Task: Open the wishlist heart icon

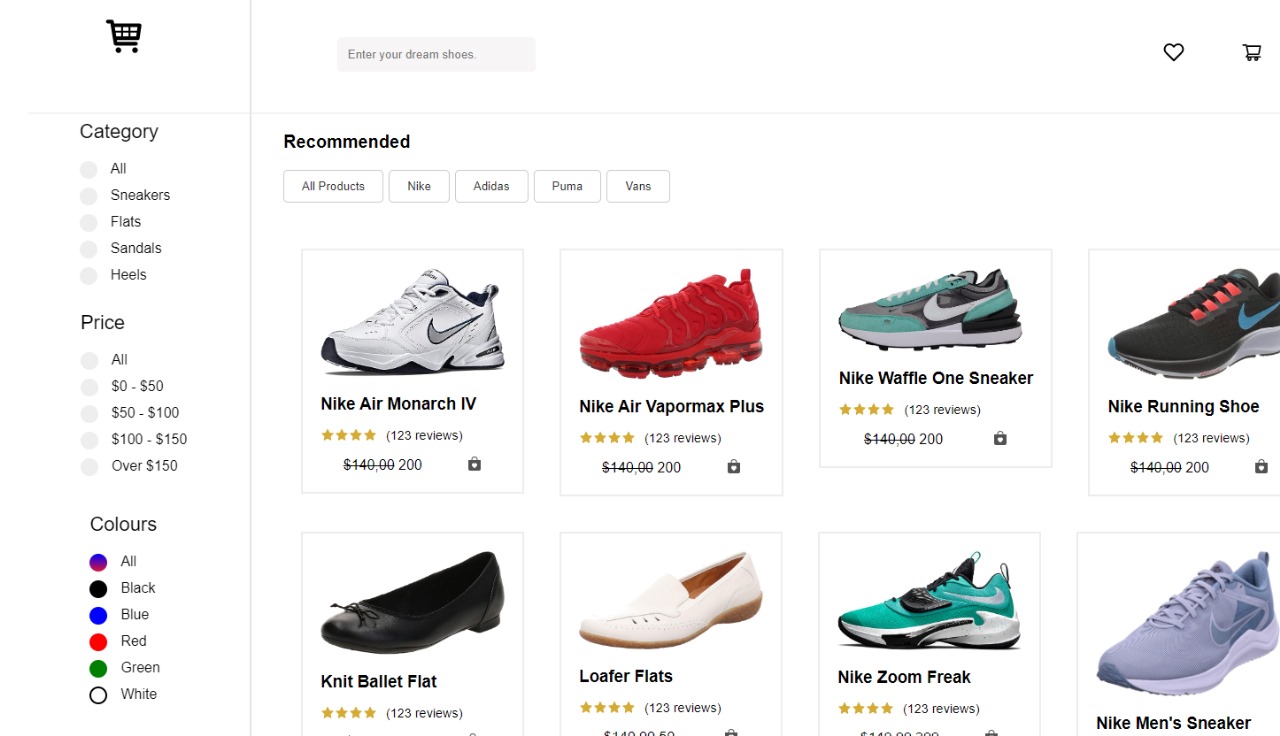Action: (1173, 52)
